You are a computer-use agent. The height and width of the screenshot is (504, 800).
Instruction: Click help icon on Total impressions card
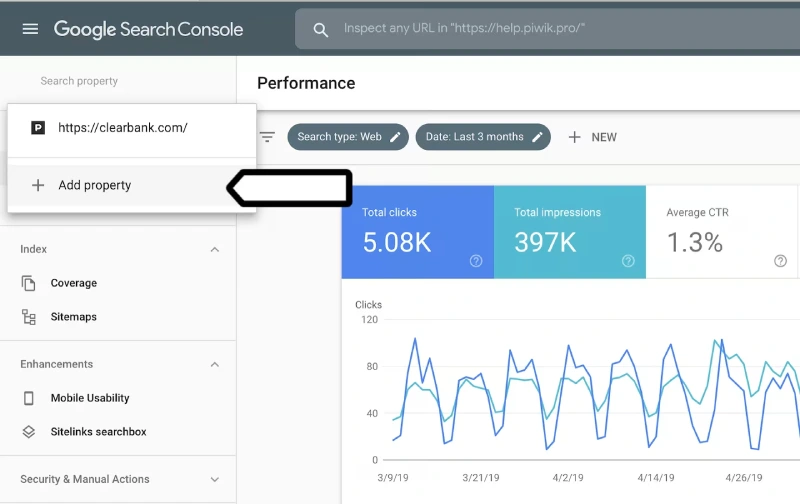tap(628, 261)
